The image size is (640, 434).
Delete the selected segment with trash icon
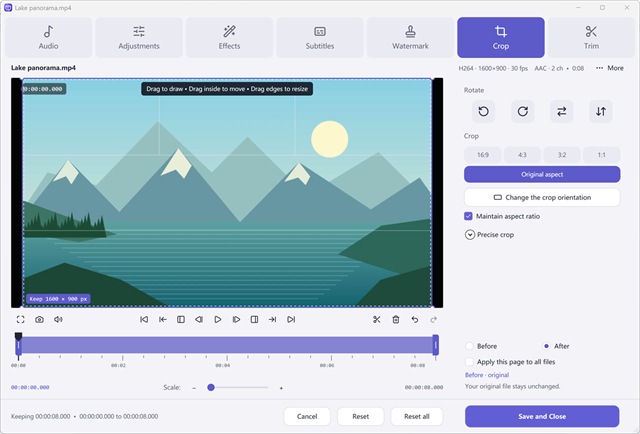click(396, 320)
